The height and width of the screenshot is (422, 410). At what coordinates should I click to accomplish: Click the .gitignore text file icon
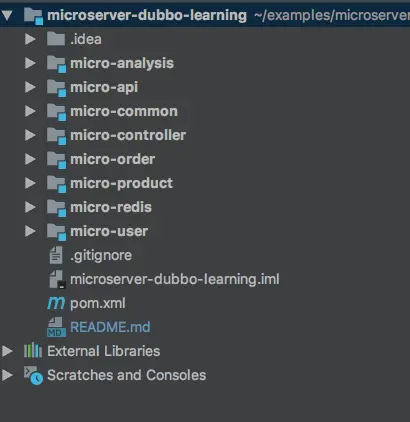(56, 255)
